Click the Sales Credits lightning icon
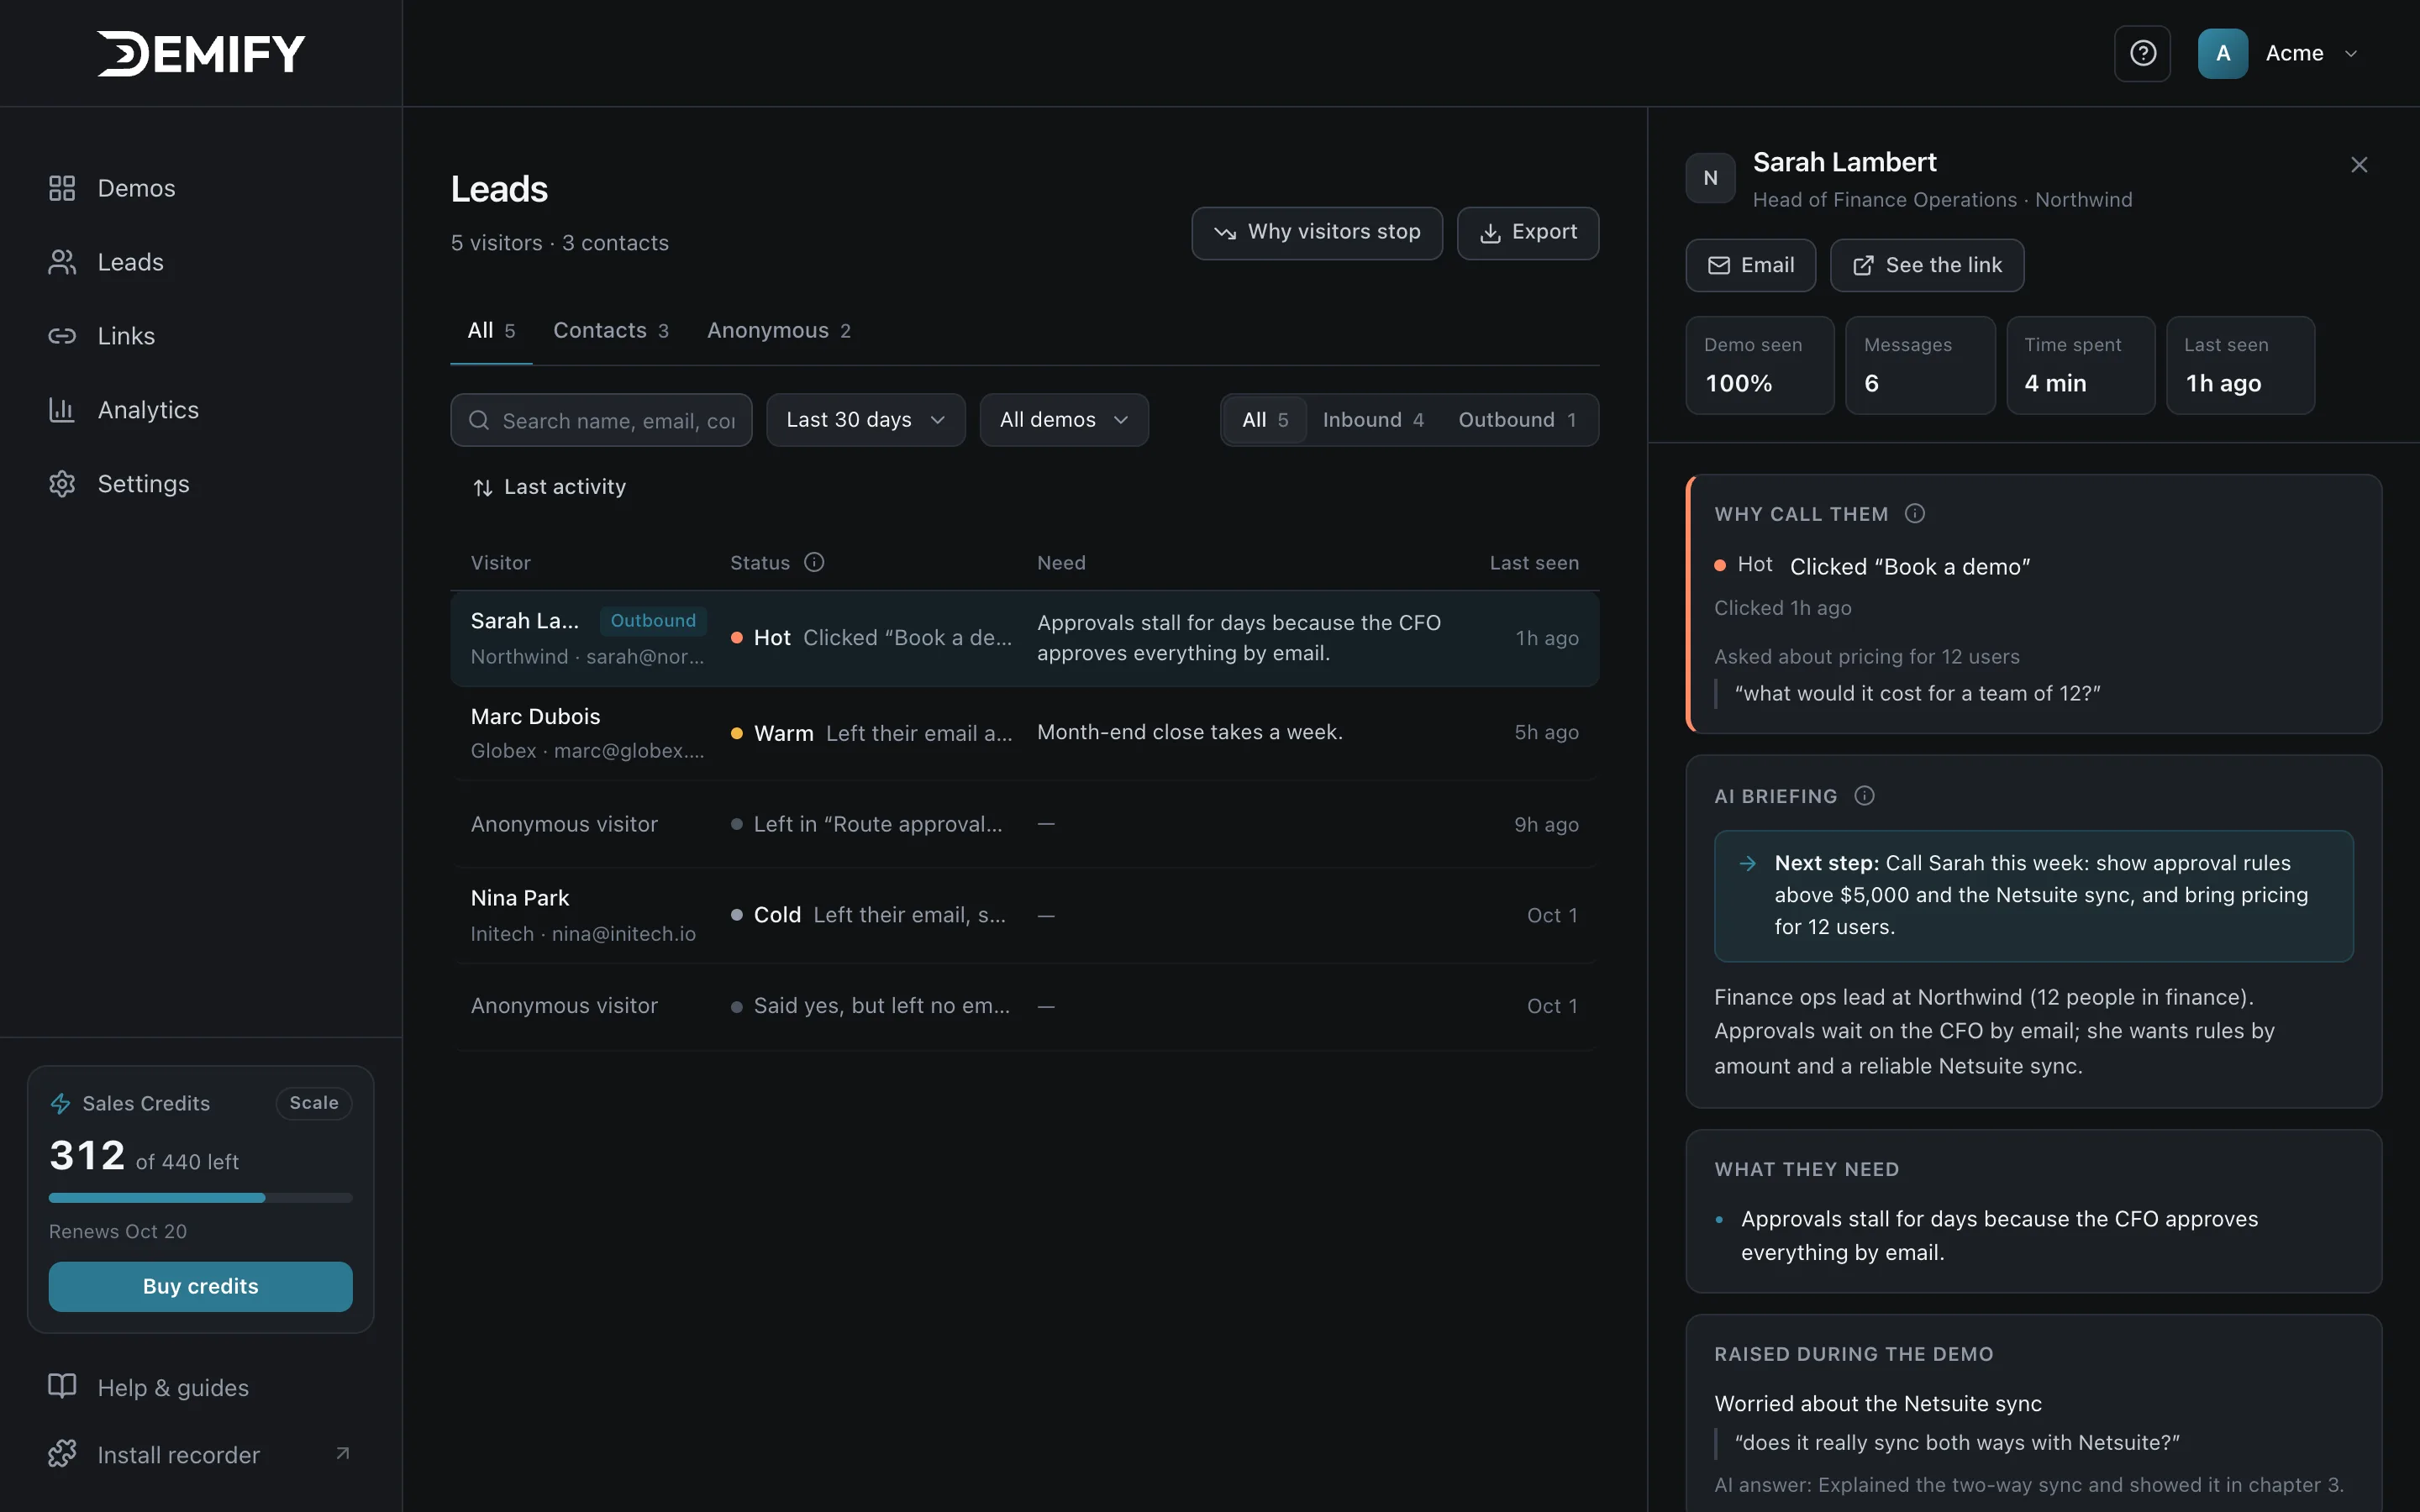The image size is (2420, 1512). coord(60,1103)
